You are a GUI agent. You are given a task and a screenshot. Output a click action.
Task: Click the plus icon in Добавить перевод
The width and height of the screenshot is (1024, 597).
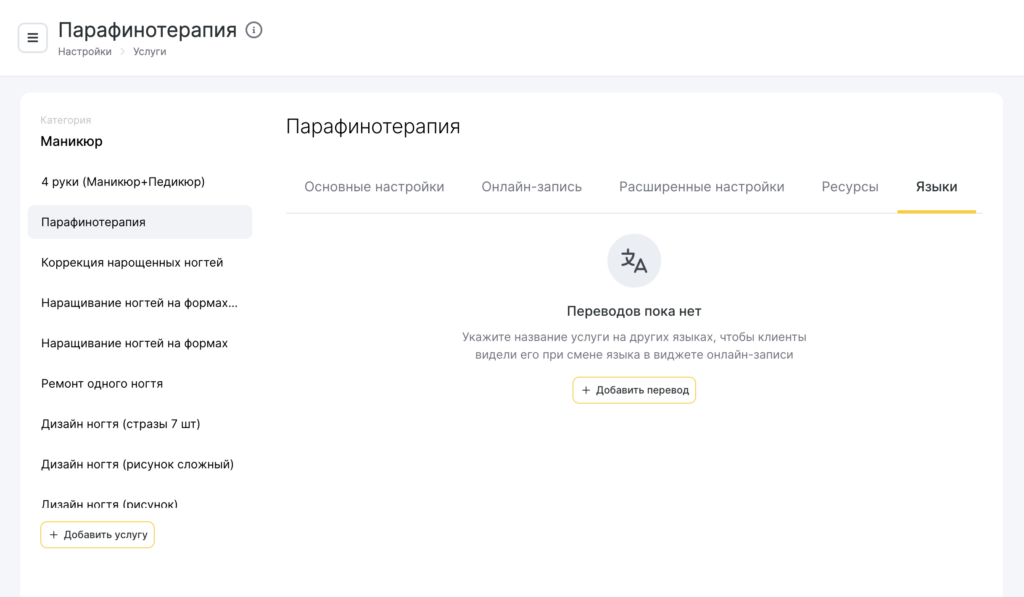pos(586,390)
